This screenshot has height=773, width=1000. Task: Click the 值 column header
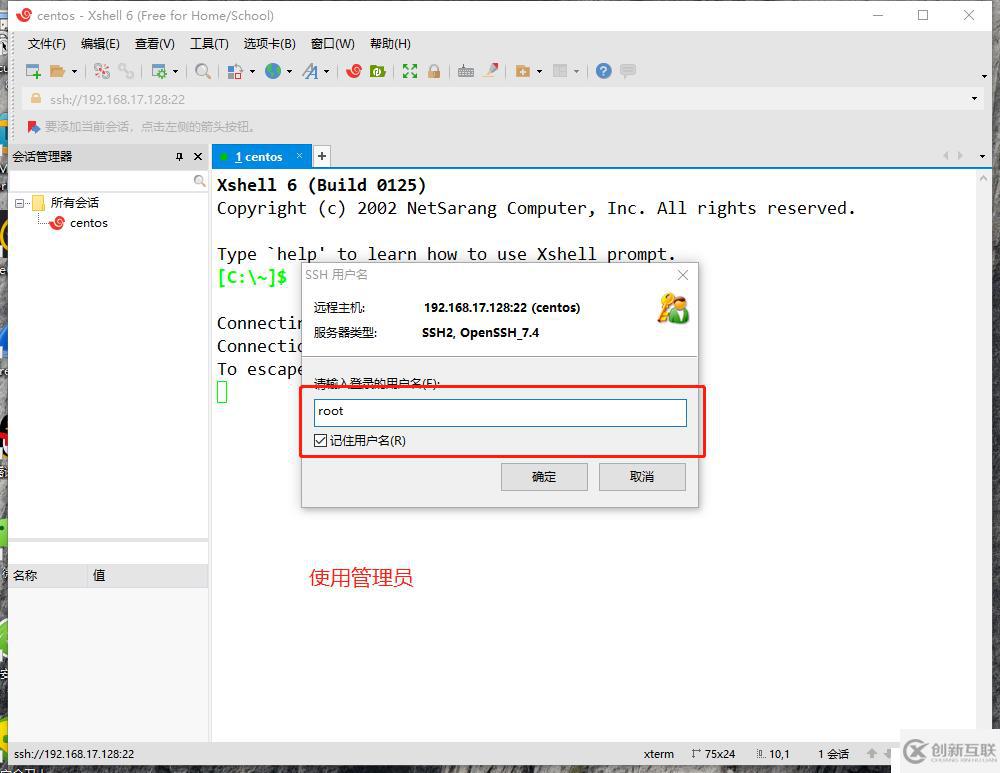click(148, 575)
